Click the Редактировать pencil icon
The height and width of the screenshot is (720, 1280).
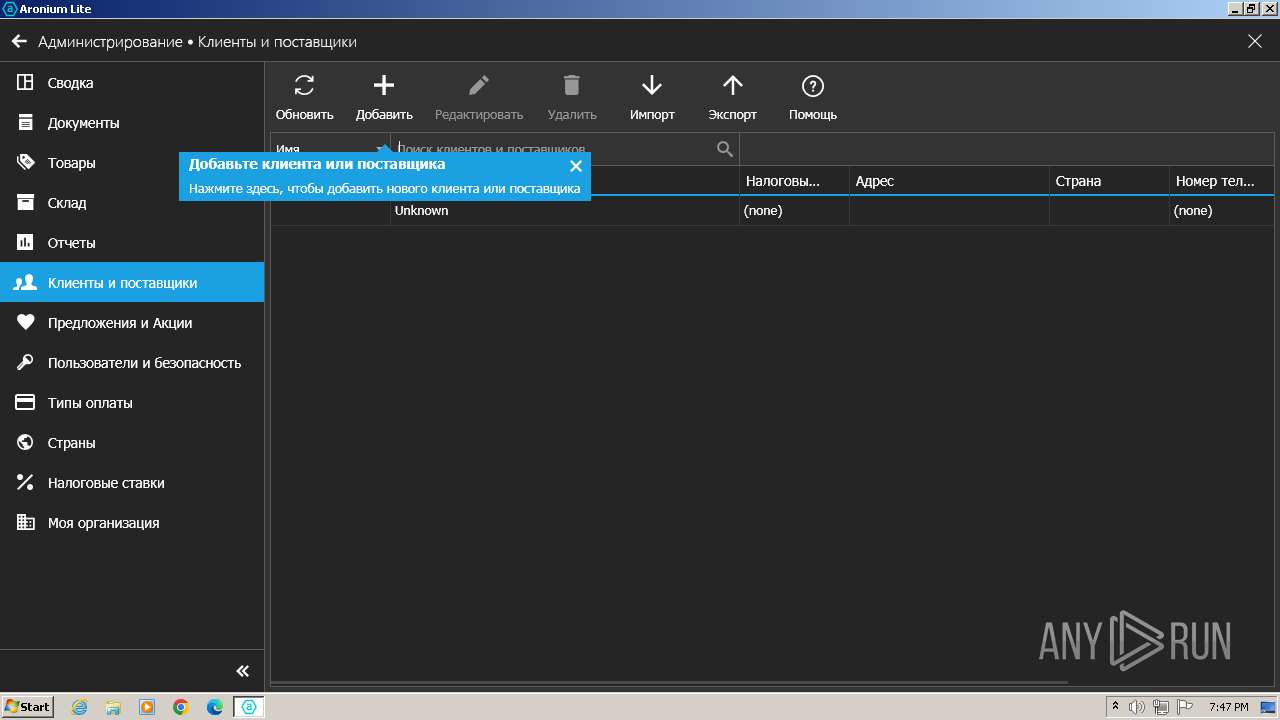pyautogui.click(x=479, y=85)
